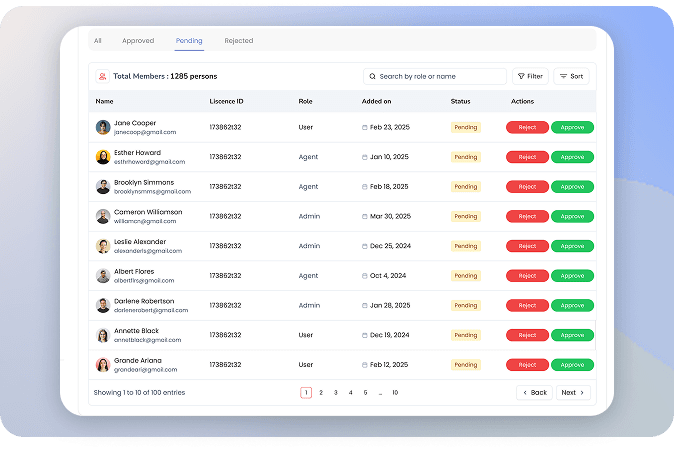Open the Approved tab
The image size is (674, 450).
tap(138, 40)
